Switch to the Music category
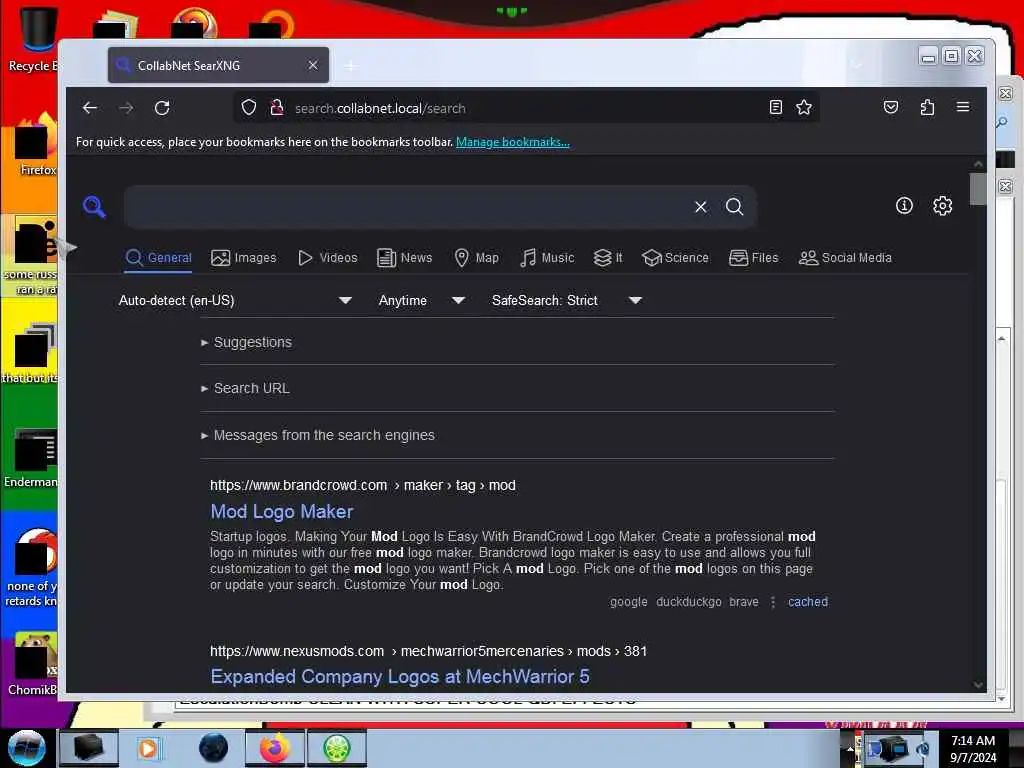The width and height of the screenshot is (1024, 768). tap(547, 258)
